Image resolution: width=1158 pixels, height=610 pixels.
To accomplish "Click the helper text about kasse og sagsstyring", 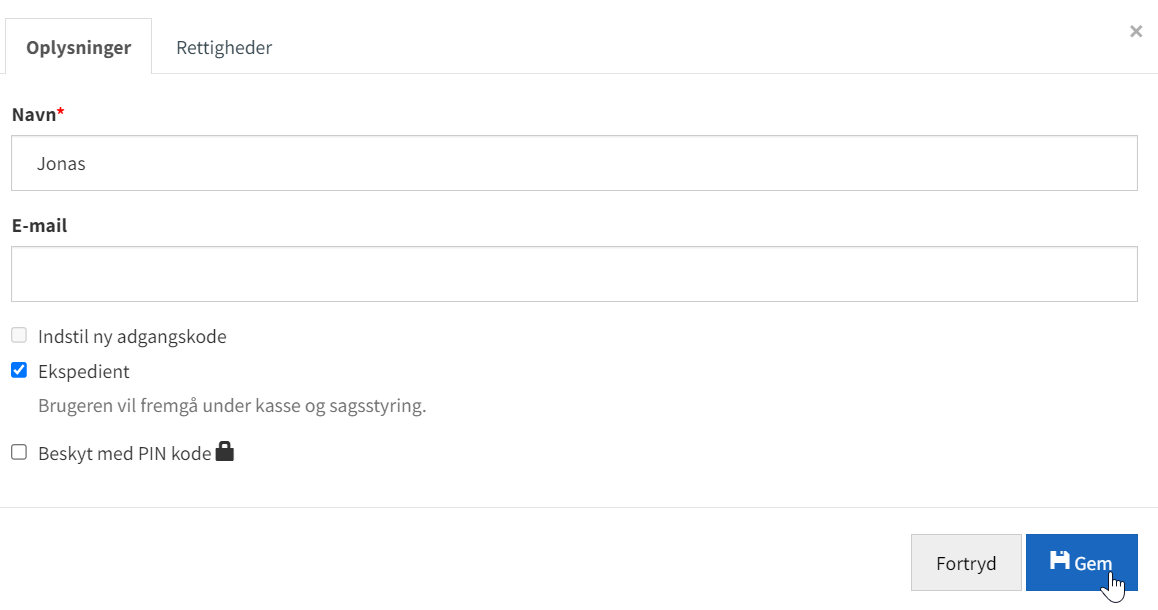I will pyautogui.click(x=232, y=405).
